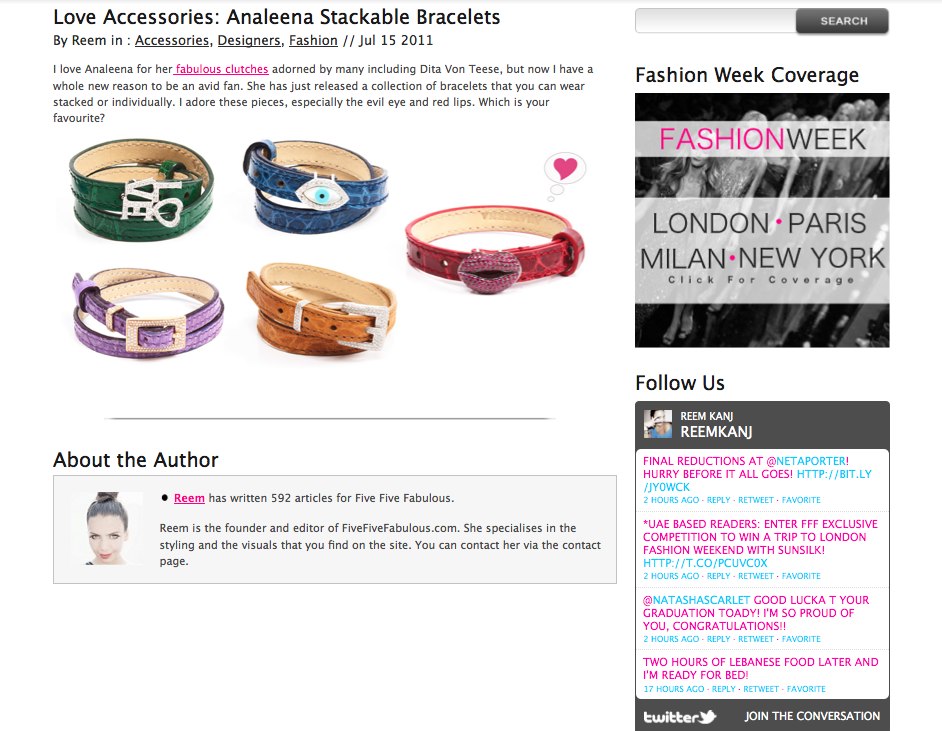Retweet the UAE based readers tweet

tap(756, 576)
